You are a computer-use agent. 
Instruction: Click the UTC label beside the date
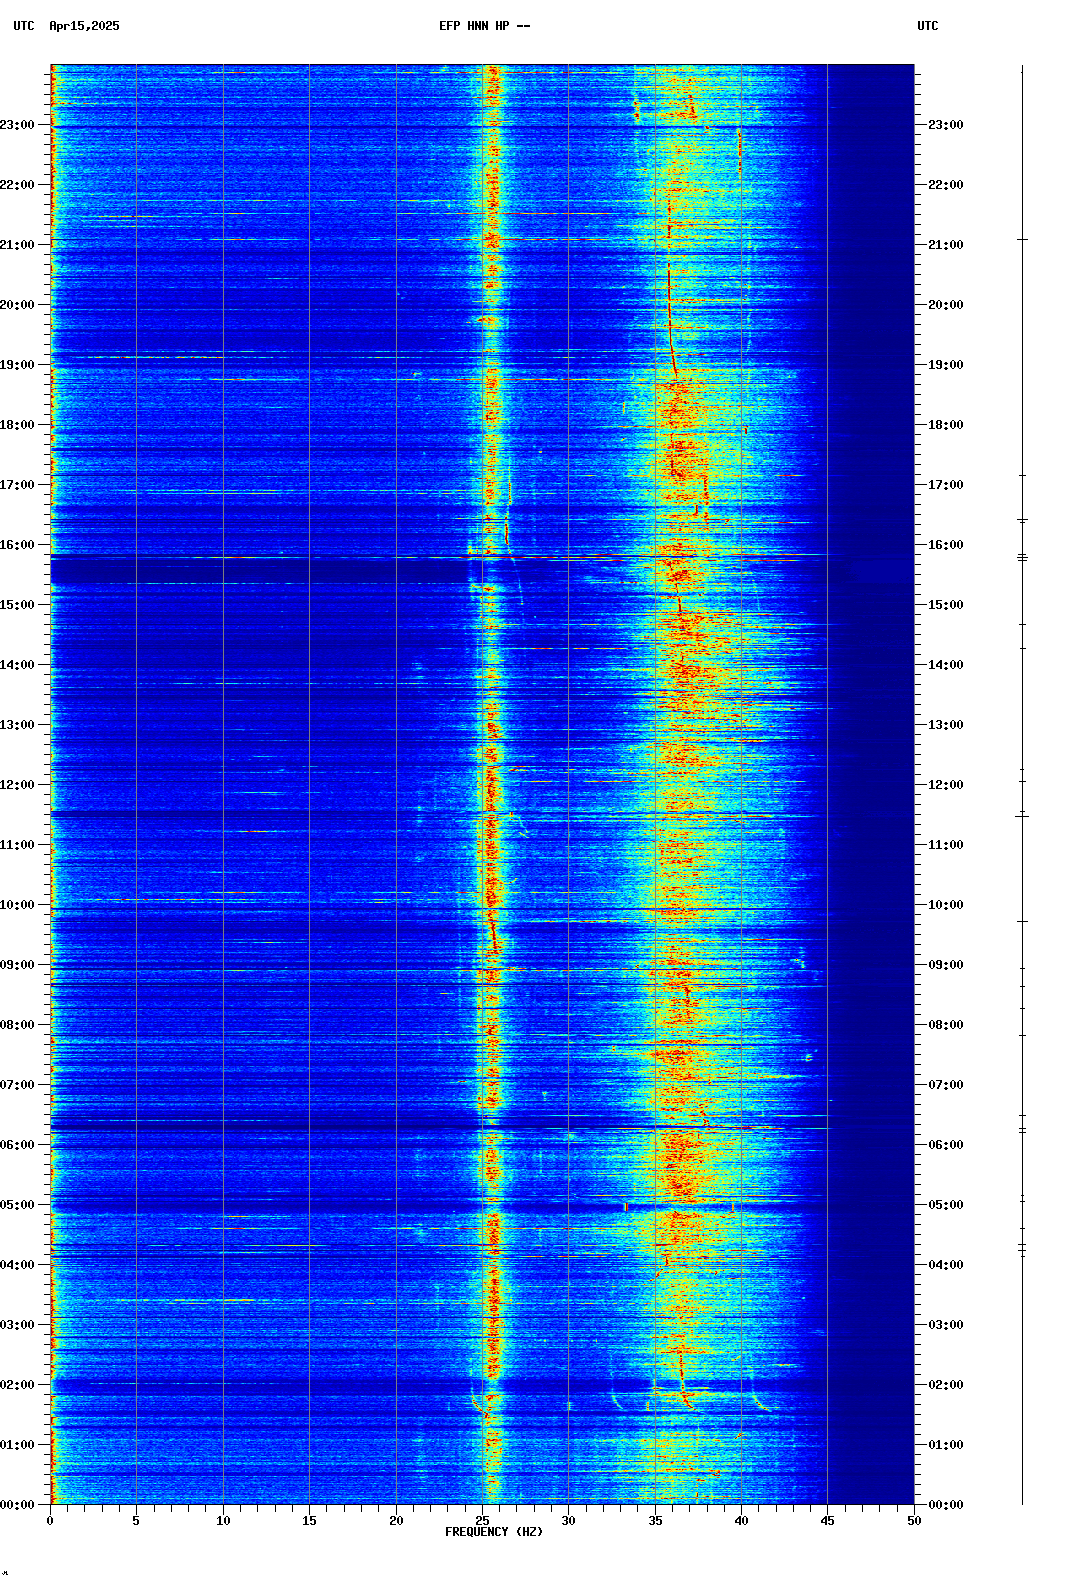point(23,26)
